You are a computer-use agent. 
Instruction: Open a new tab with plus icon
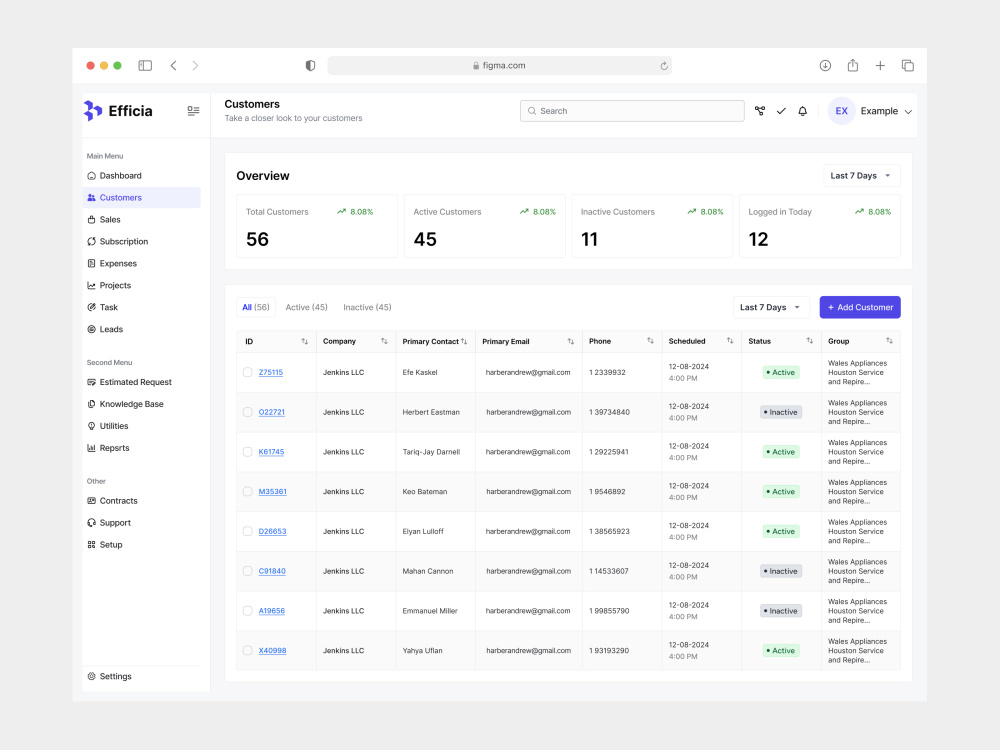click(x=880, y=66)
